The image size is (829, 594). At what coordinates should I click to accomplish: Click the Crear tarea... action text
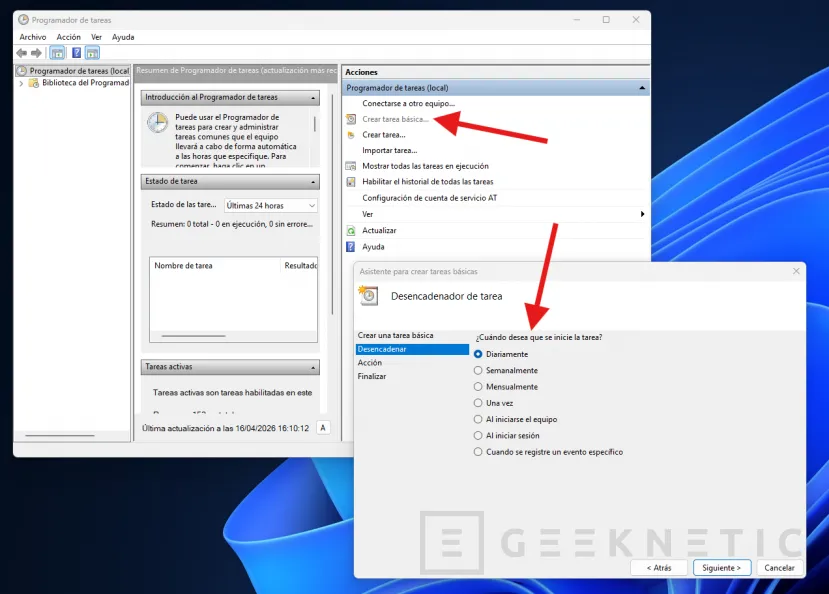[x=384, y=135]
